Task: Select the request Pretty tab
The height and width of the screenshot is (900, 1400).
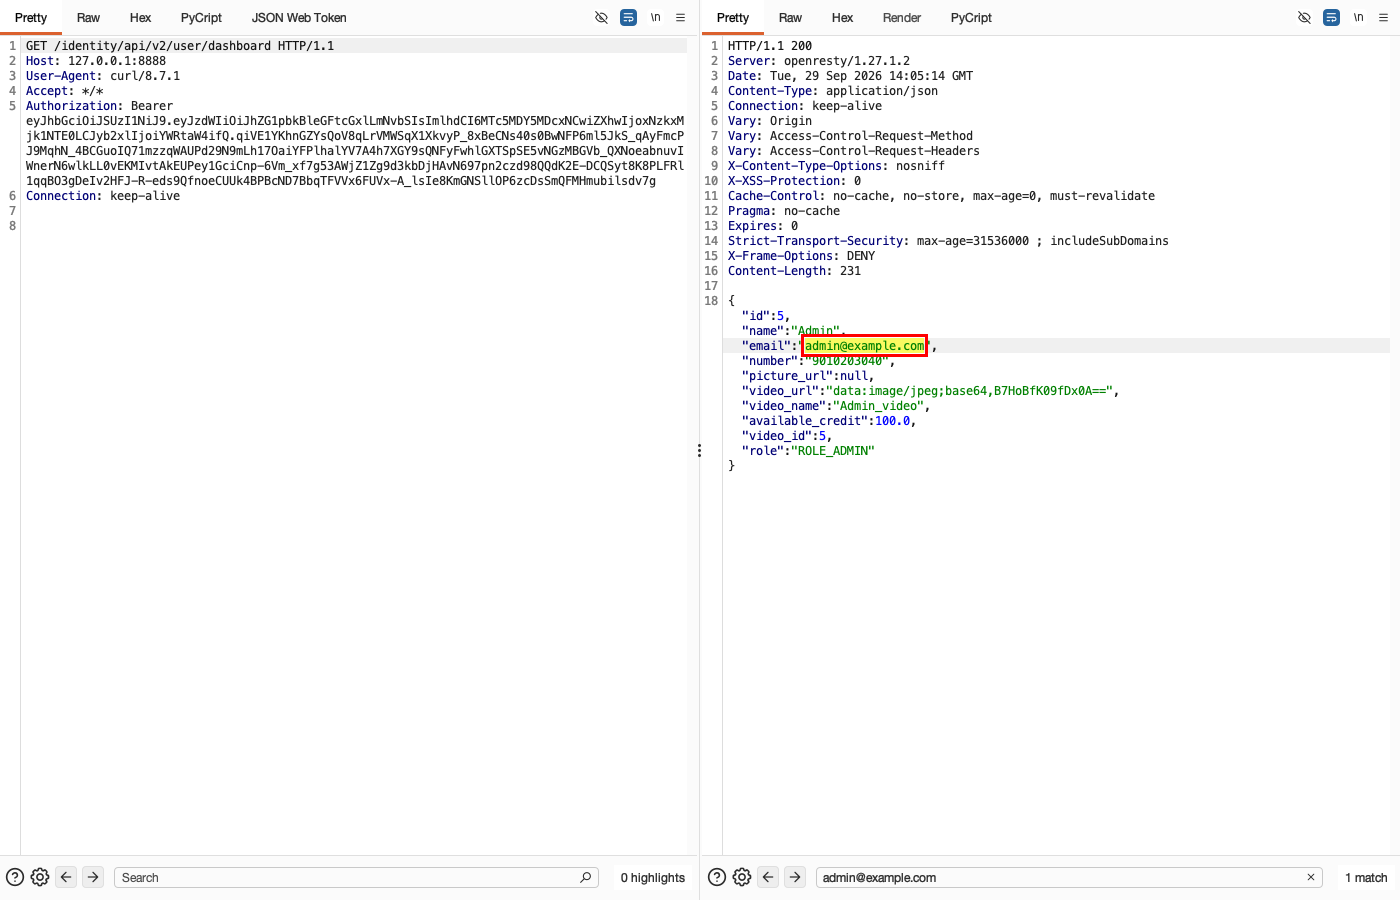Action: (31, 18)
